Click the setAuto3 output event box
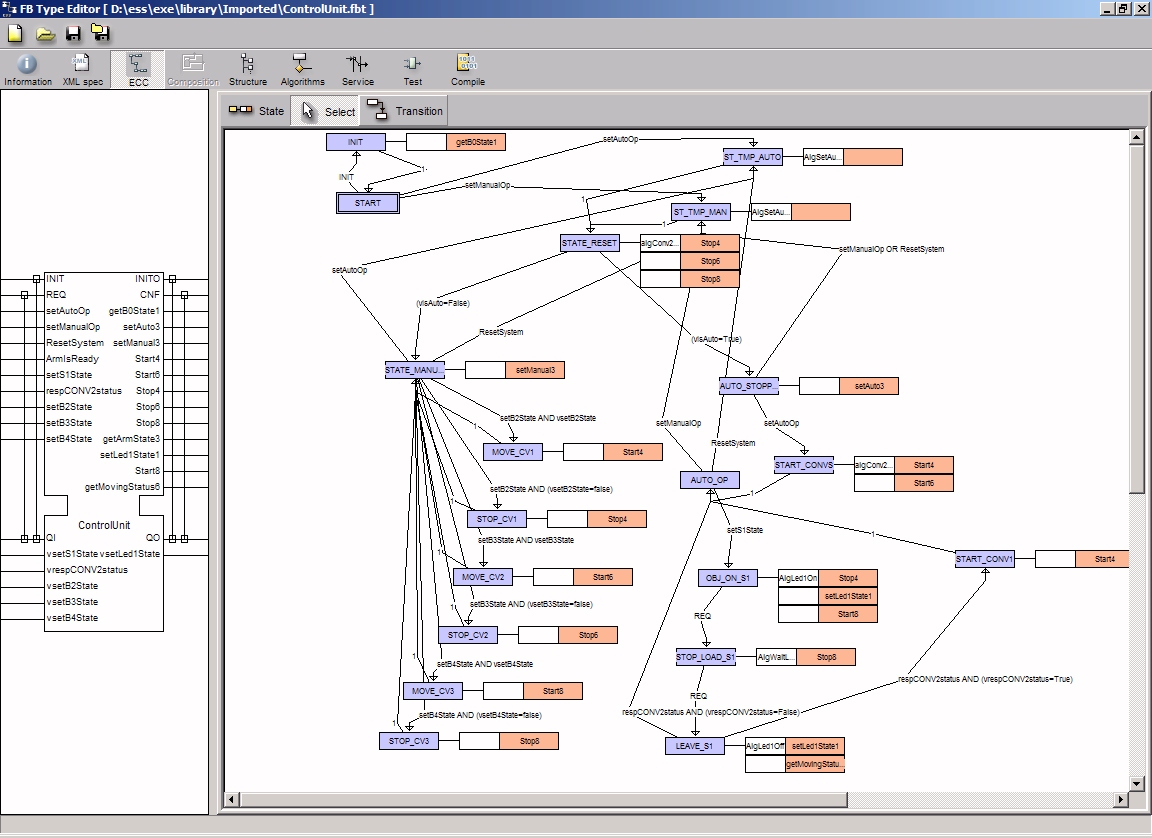 (869, 386)
